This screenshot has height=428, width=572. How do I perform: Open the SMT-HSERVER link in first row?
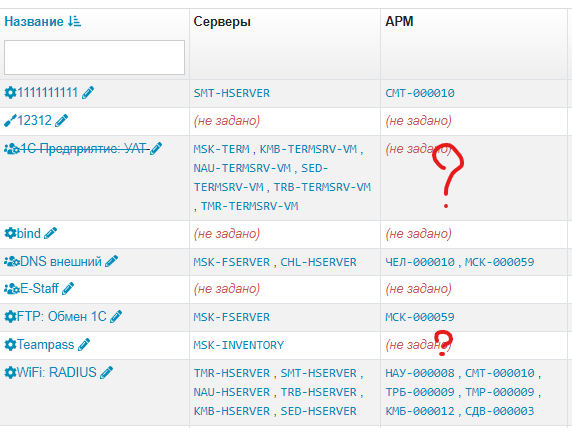point(232,93)
